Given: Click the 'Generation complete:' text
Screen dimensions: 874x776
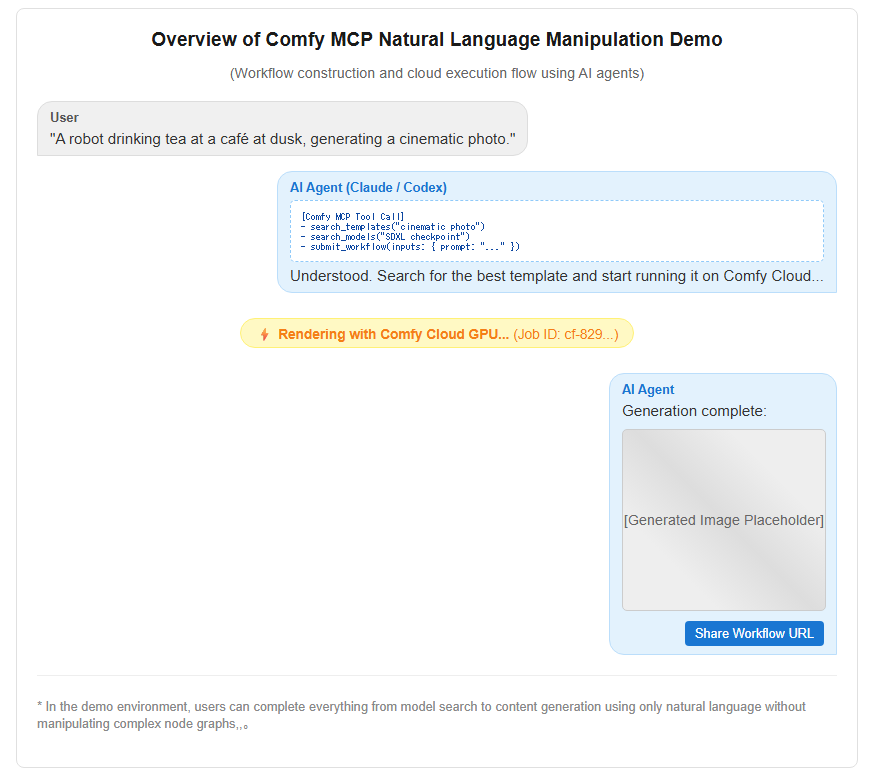Looking at the screenshot, I should click(694, 411).
